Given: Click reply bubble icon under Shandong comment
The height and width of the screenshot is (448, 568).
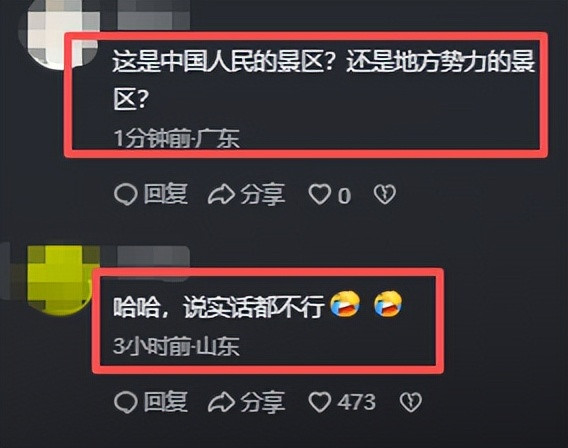Looking at the screenshot, I should point(126,402).
